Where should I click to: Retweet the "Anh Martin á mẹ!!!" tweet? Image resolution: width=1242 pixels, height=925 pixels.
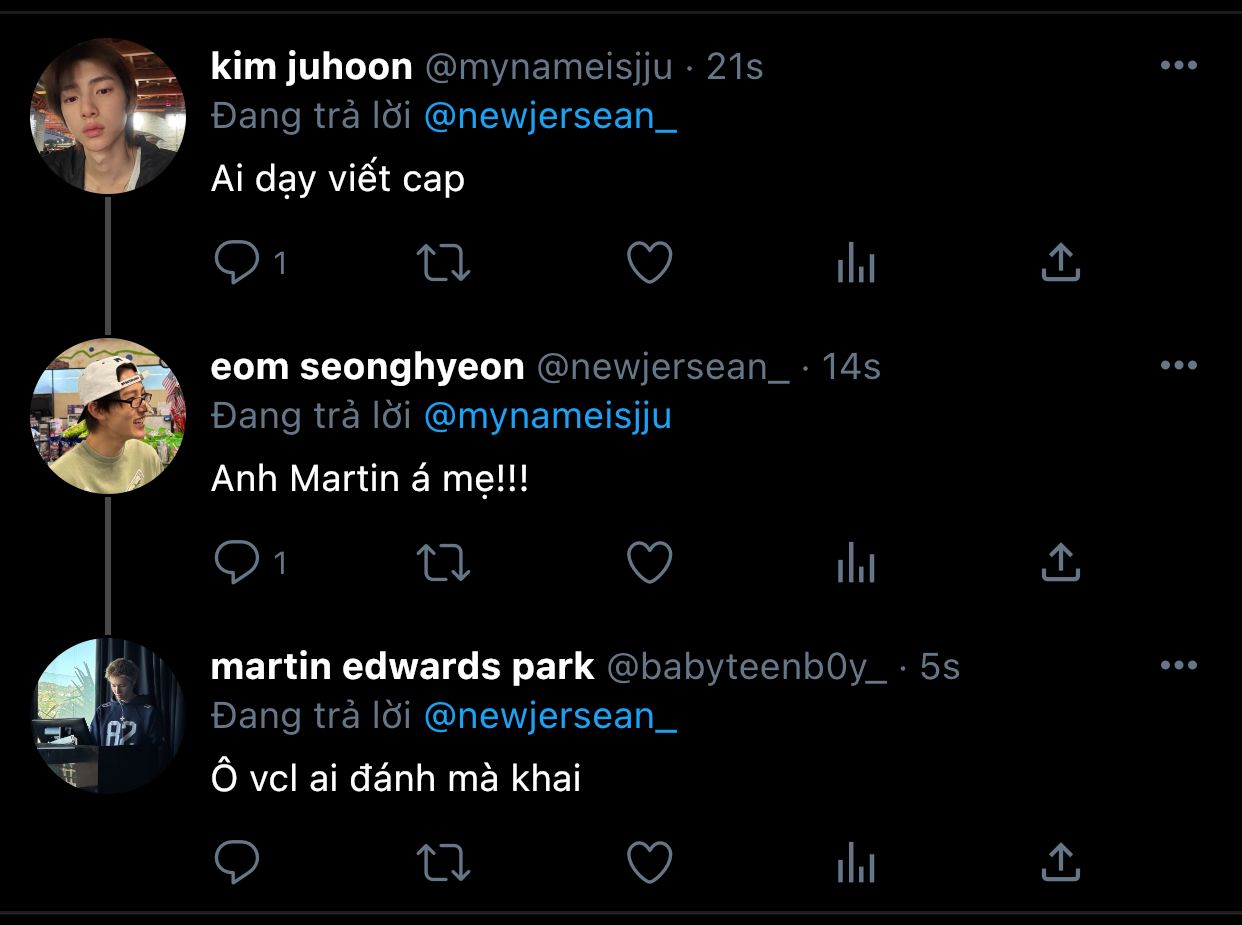pos(443,563)
